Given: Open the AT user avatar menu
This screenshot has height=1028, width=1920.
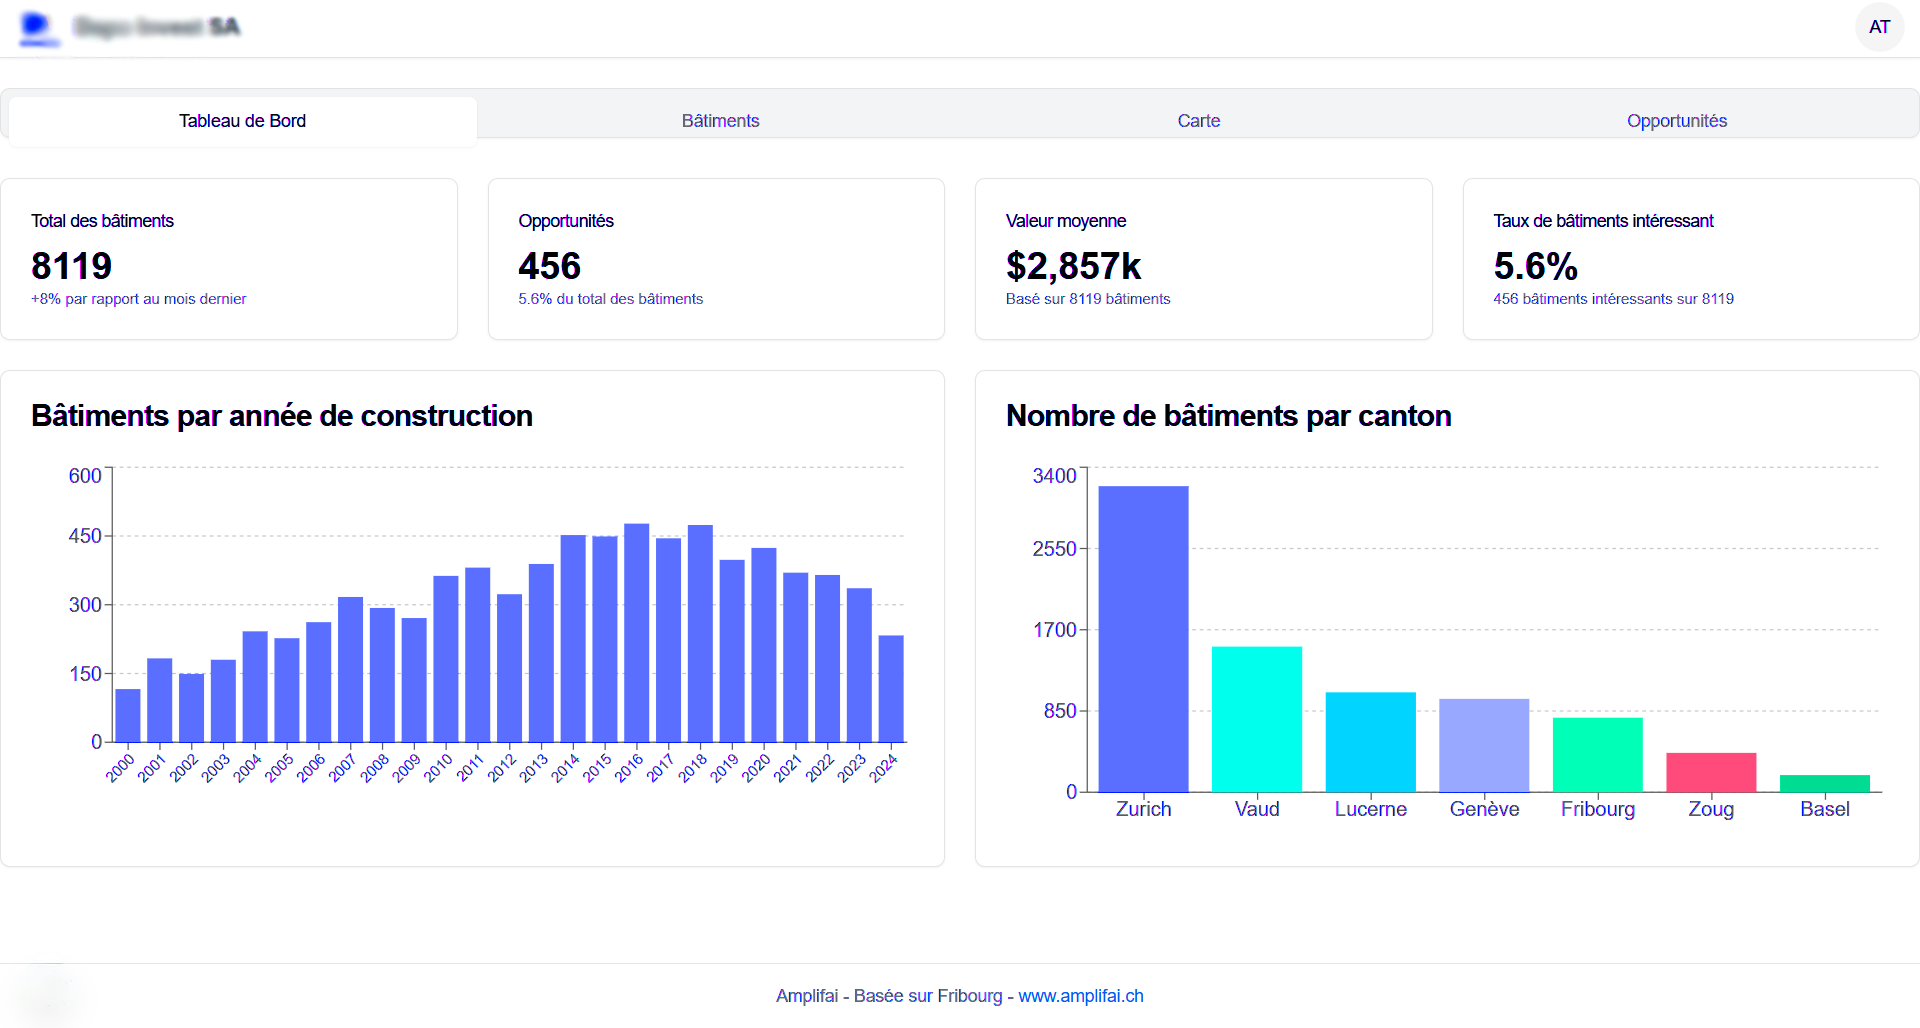Looking at the screenshot, I should [1878, 27].
